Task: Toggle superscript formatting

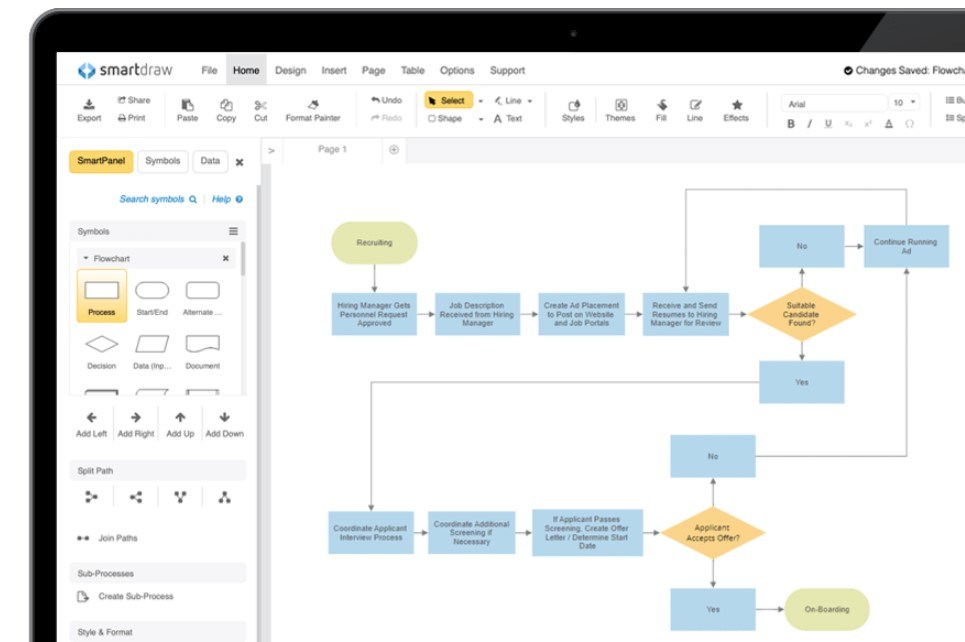Action: [x=868, y=124]
